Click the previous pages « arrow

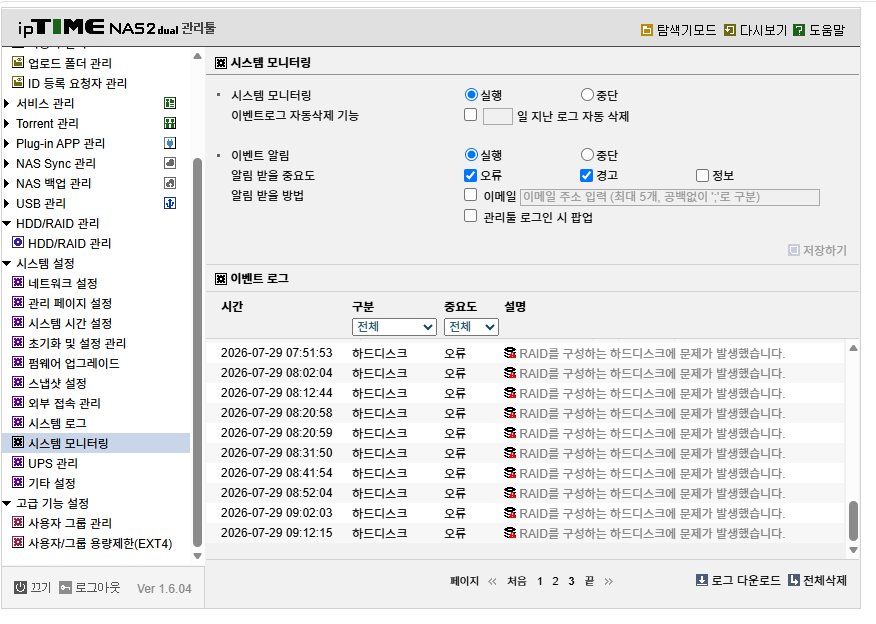click(x=492, y=582)
